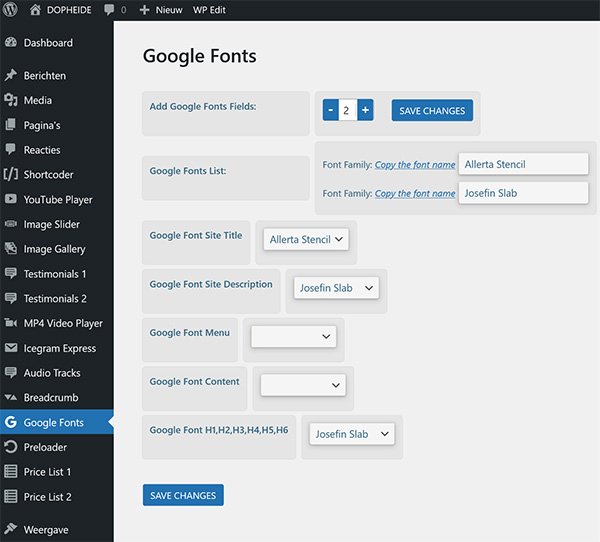Click the Shortcoder bracket icon

[x=11, y=175]
